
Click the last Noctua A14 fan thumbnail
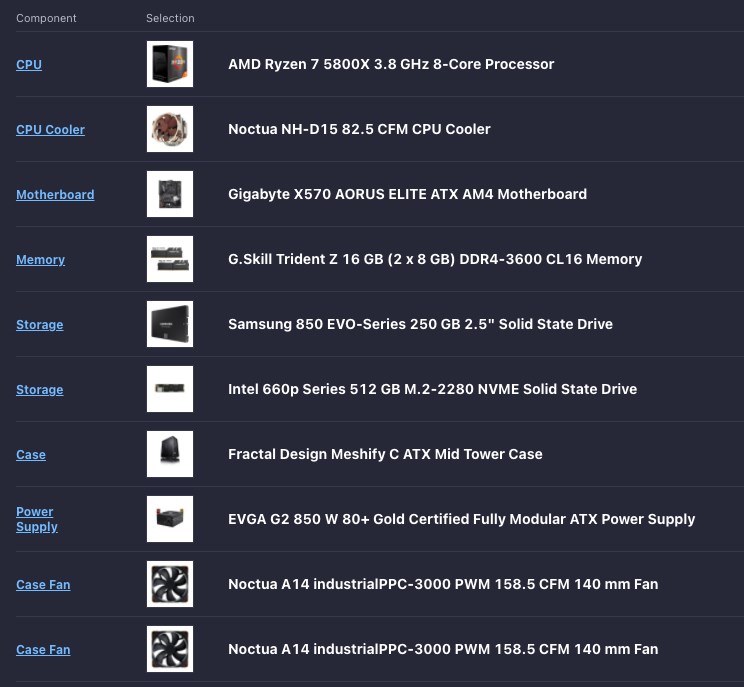pos(170,649)
